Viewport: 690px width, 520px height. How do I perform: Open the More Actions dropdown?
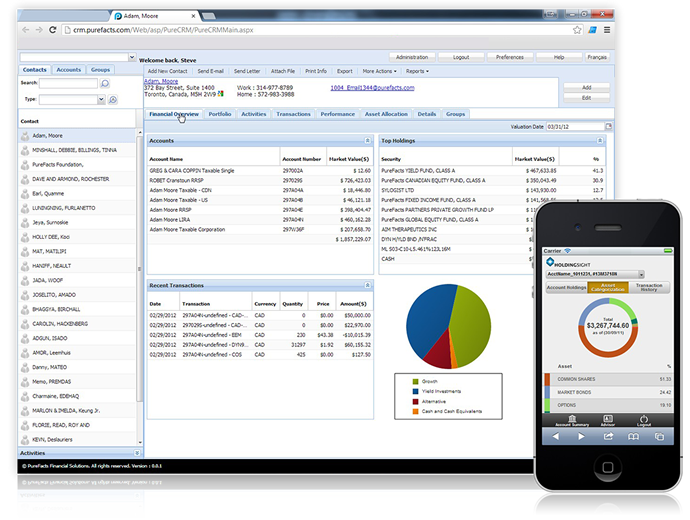point(379,71)
